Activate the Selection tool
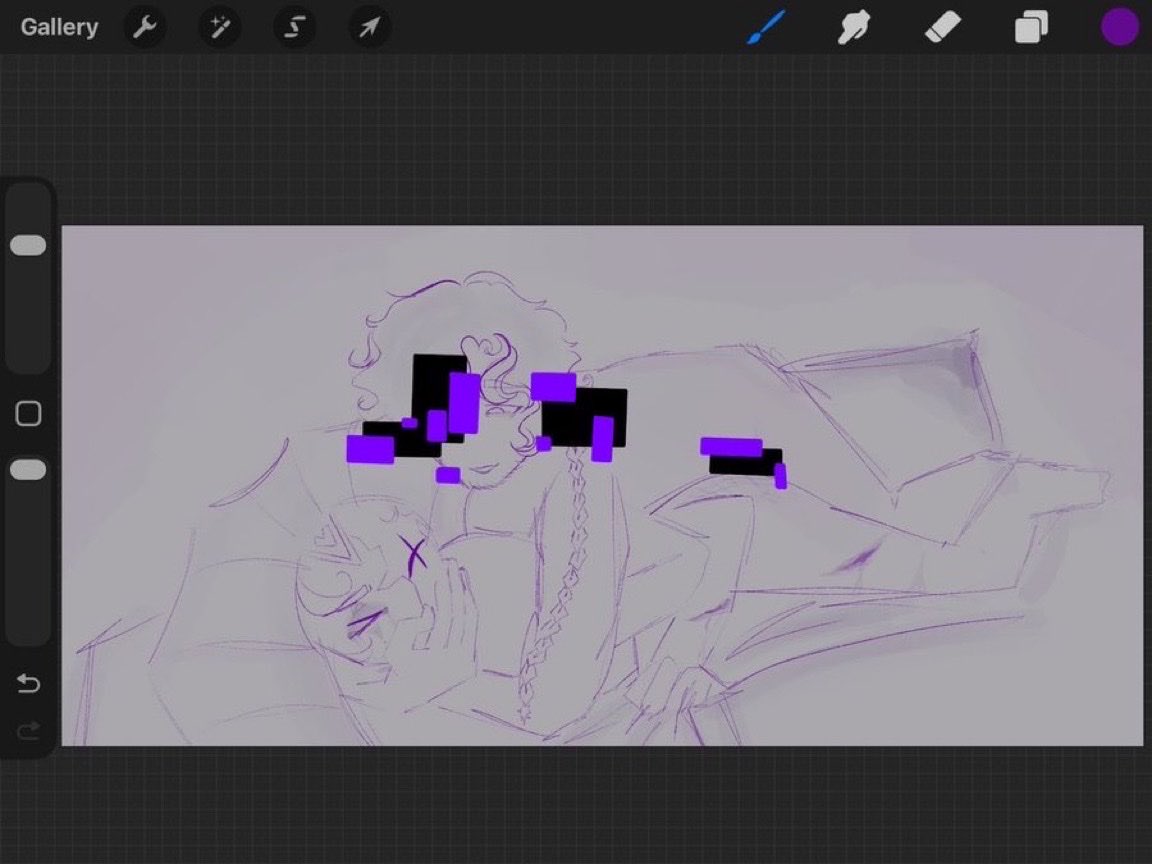 [x=294, y=27]
